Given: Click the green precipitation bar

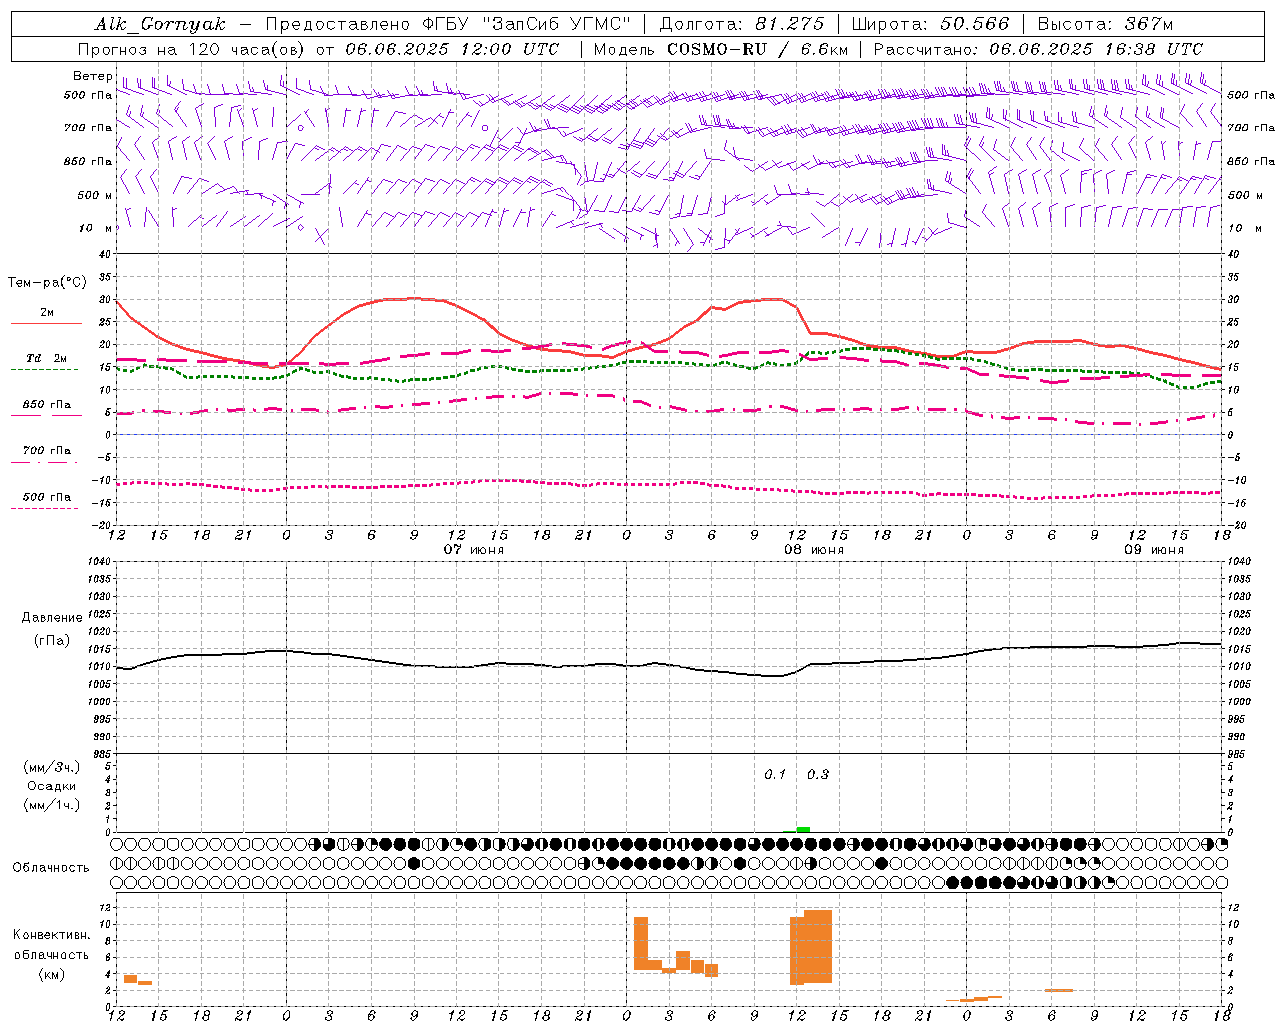Looking at the screenshot, I should [803, 829].
